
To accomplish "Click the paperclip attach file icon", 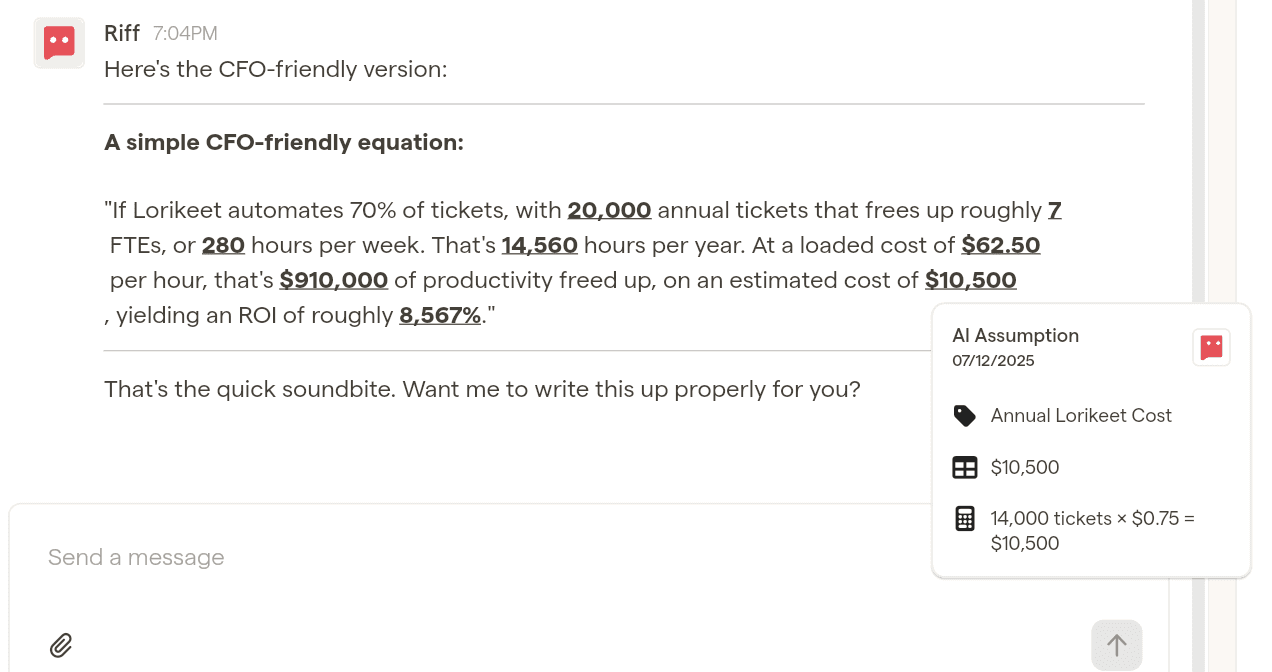I will (x=61, y=645).
